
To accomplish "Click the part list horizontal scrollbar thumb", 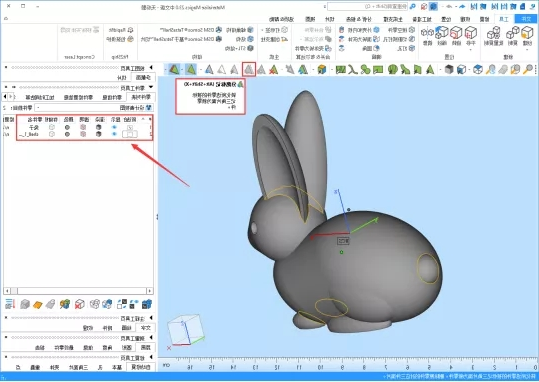I will coord(14,291).
